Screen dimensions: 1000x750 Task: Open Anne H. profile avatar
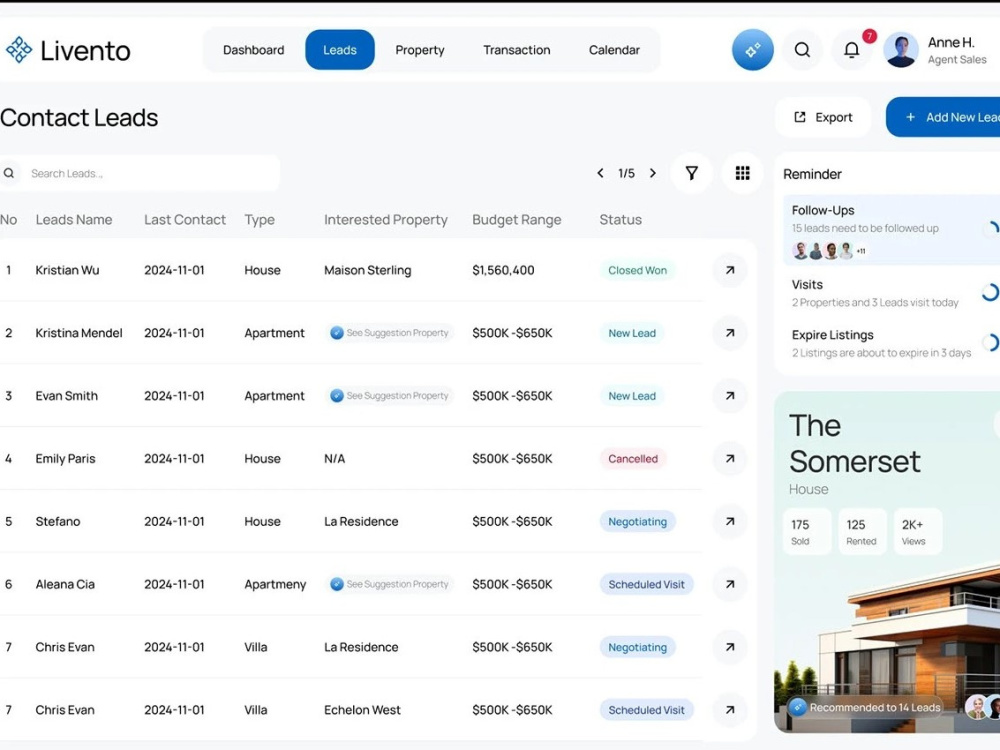pyautogui.click(x=901, y=50)
